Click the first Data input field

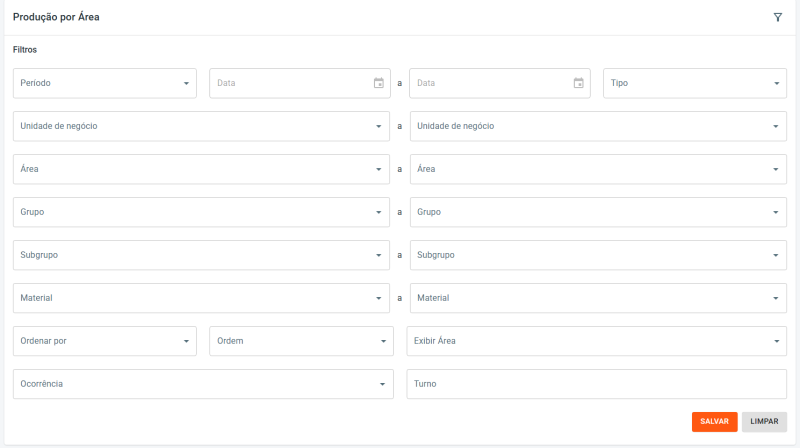coord(290,83)
